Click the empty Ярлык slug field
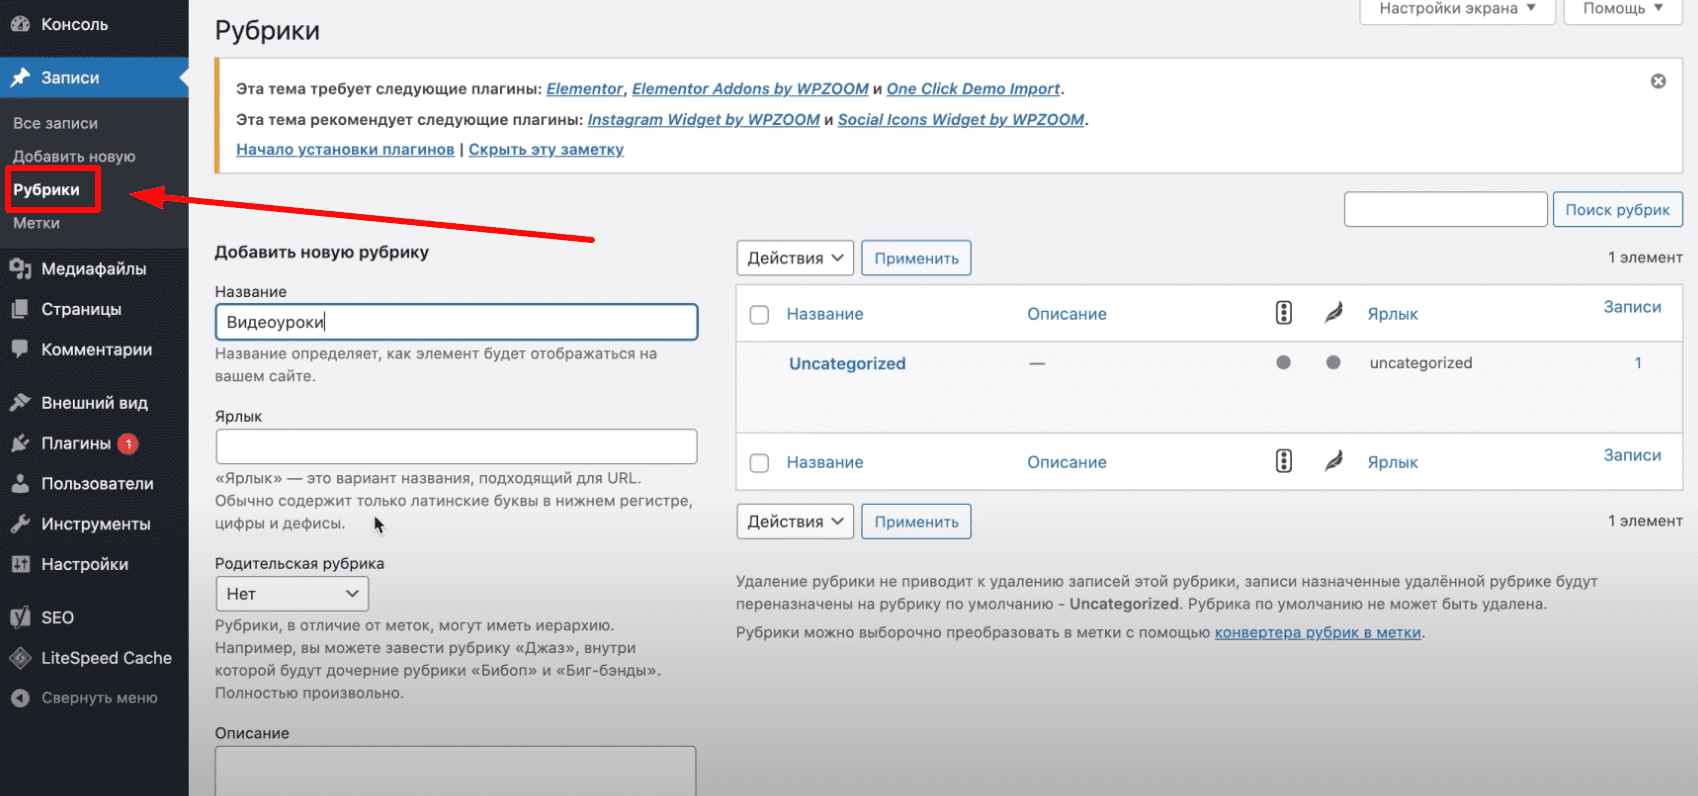This screenshot has width=1698, height=796. (456, 446)
